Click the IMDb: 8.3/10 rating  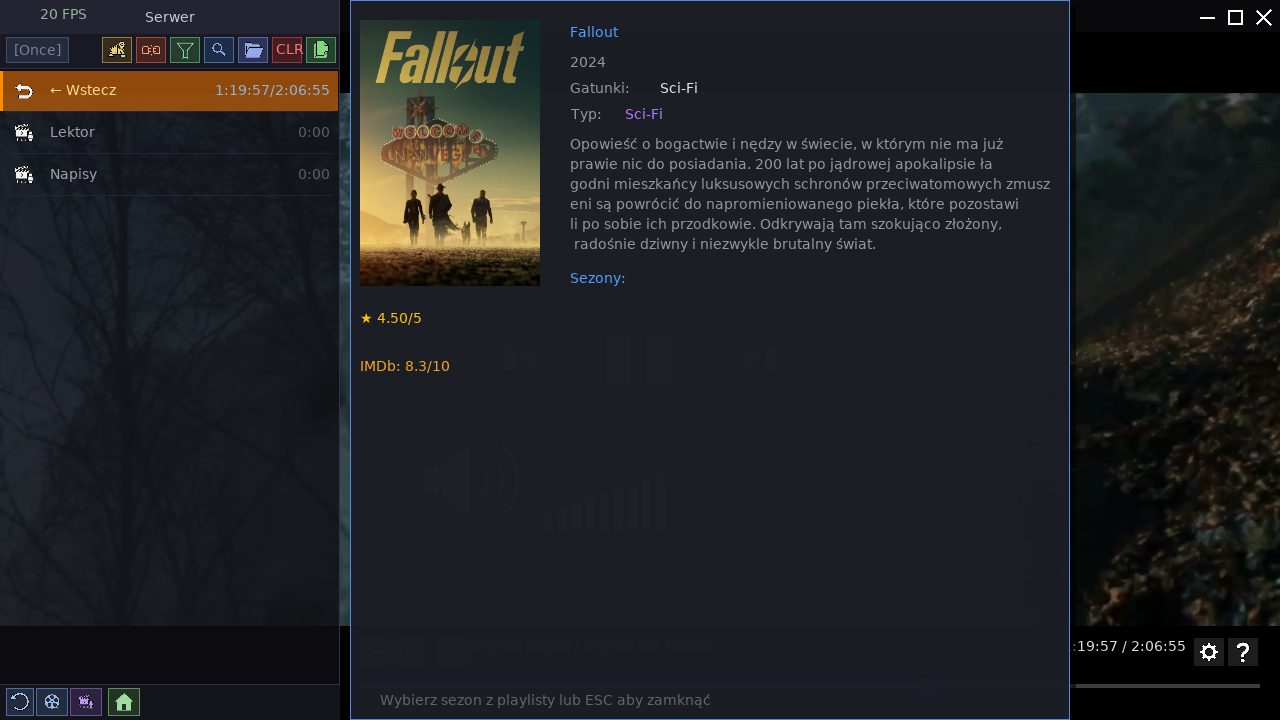coord(405,366)
